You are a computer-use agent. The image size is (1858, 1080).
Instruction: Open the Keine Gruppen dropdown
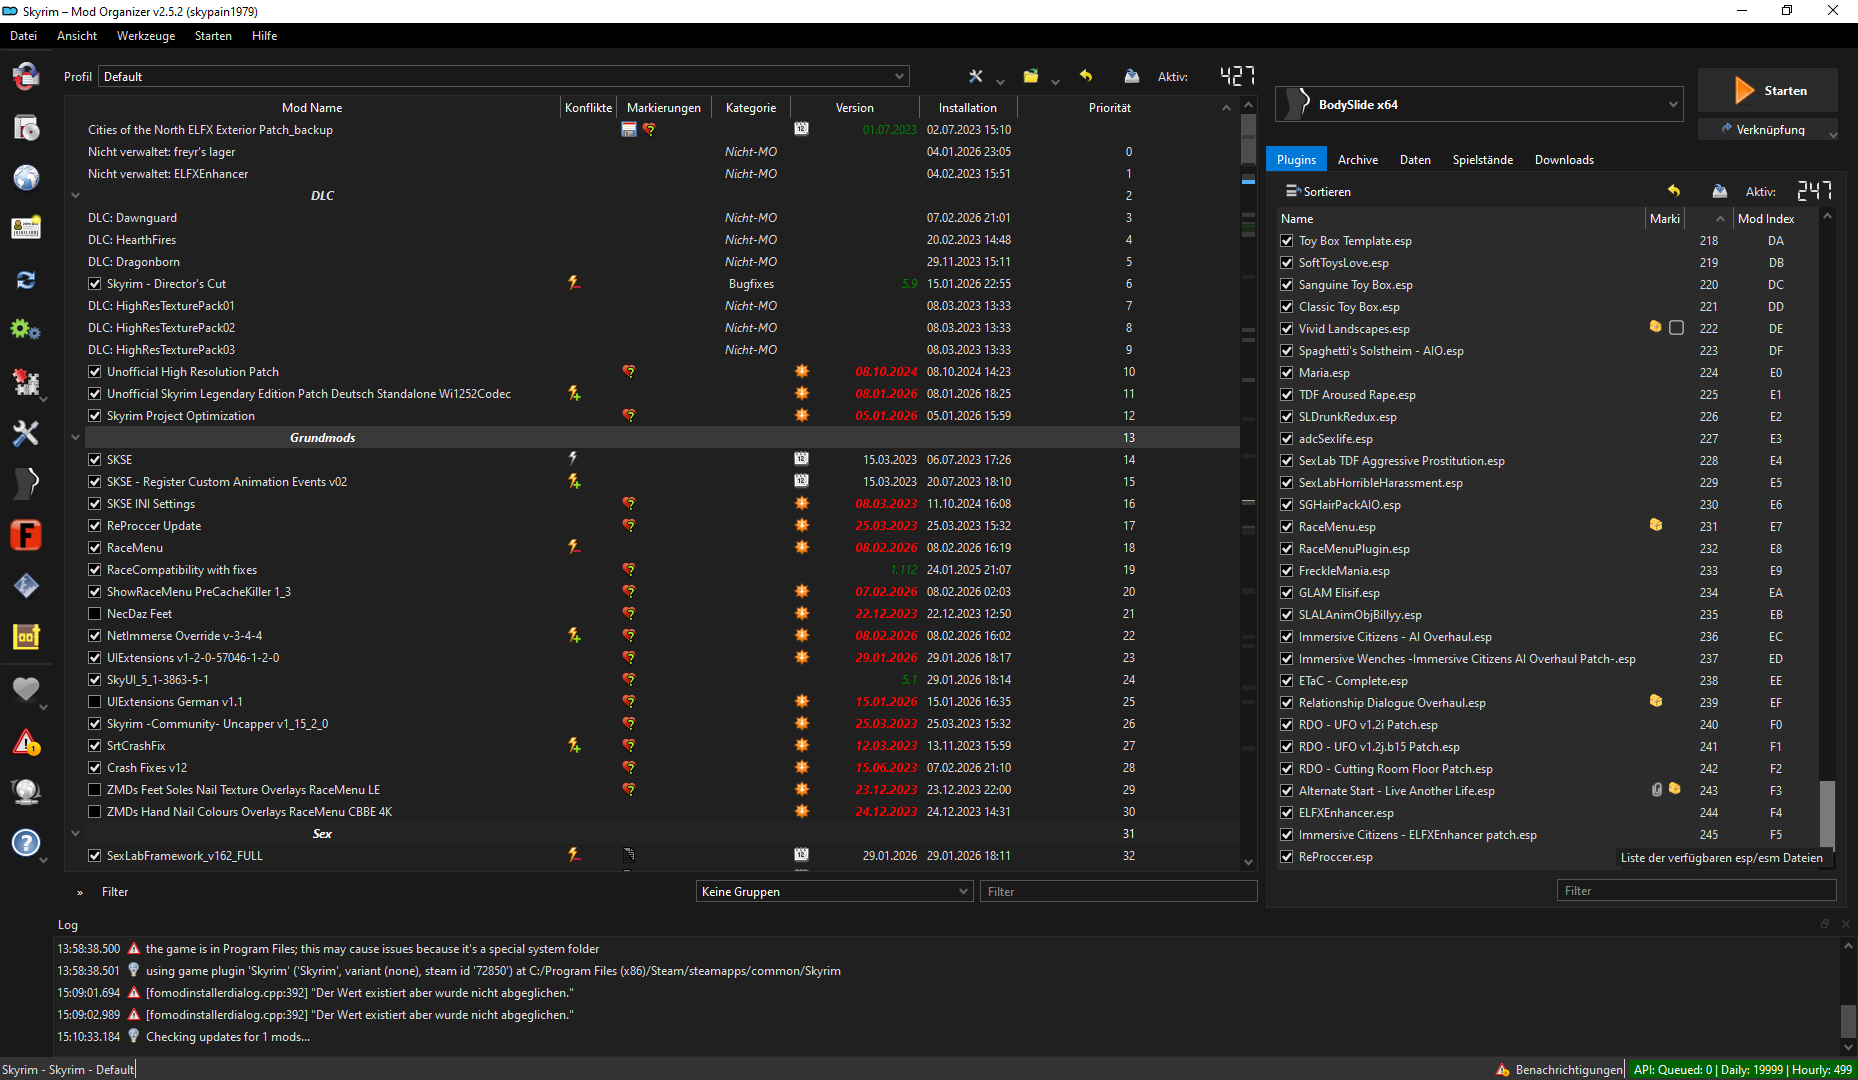[834, 891]
